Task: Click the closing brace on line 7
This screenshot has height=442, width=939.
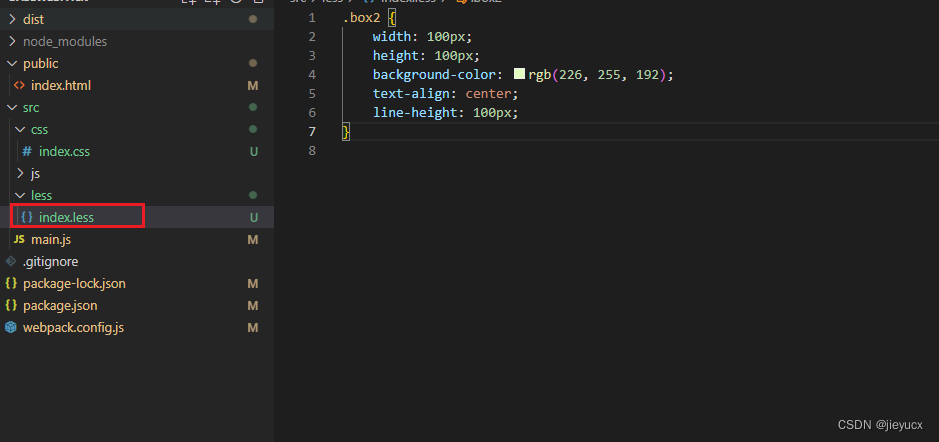Action: coord(346,132)
